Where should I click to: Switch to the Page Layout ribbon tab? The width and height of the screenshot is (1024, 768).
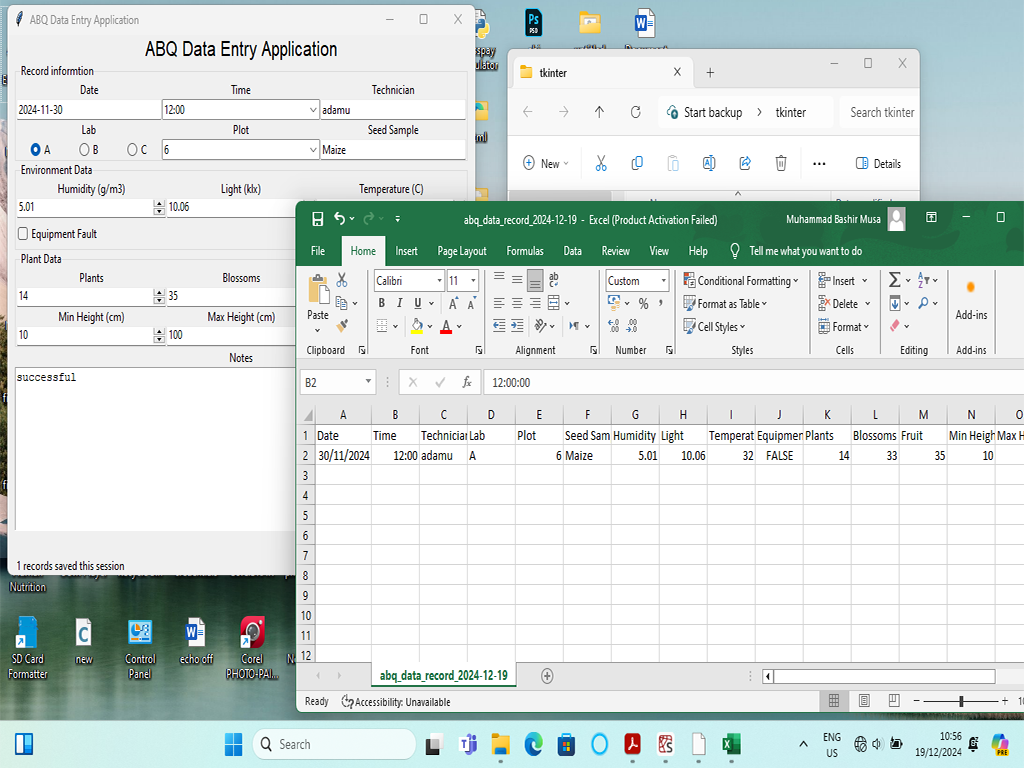[462, 251]
